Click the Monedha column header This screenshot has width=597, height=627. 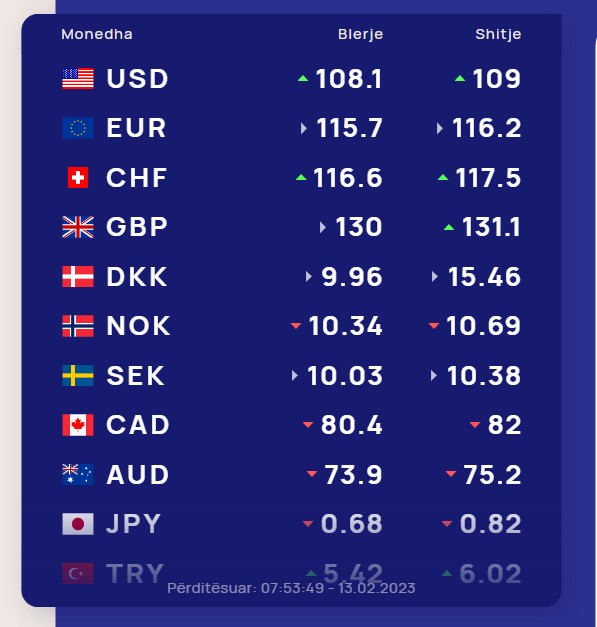[x=97, y=34]
